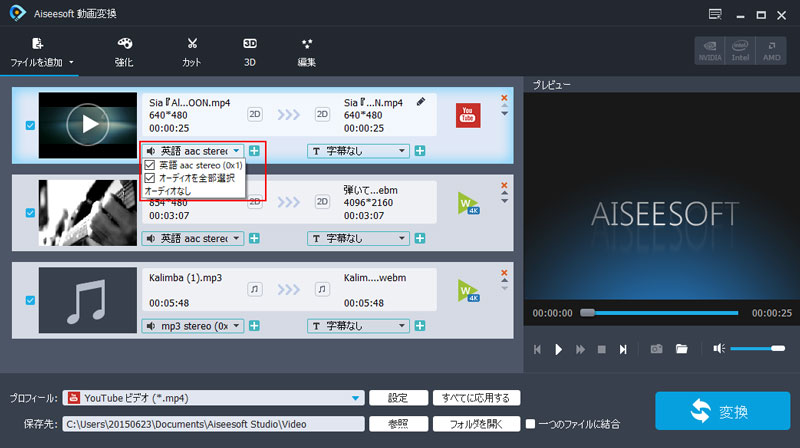Take a snapshot with camera icon
This screenshot has width=800, height=448.
click(x=656, y=349)
